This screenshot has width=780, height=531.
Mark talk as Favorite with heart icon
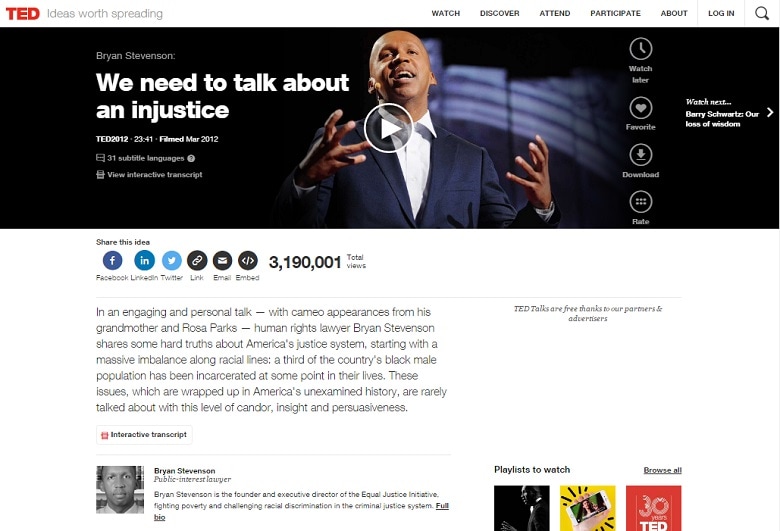point(641,108)
